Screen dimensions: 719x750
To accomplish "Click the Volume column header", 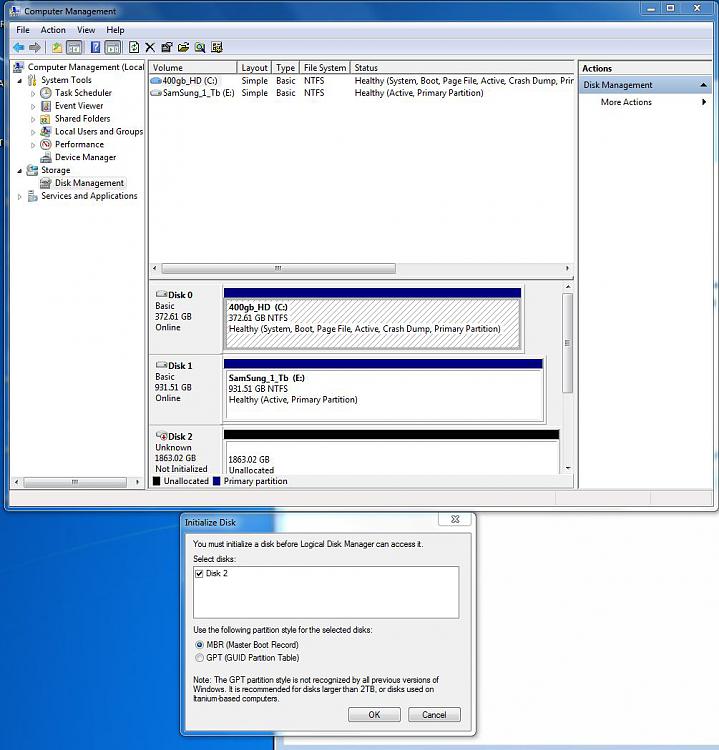I will pyautogui.click(x=193, y=67).
